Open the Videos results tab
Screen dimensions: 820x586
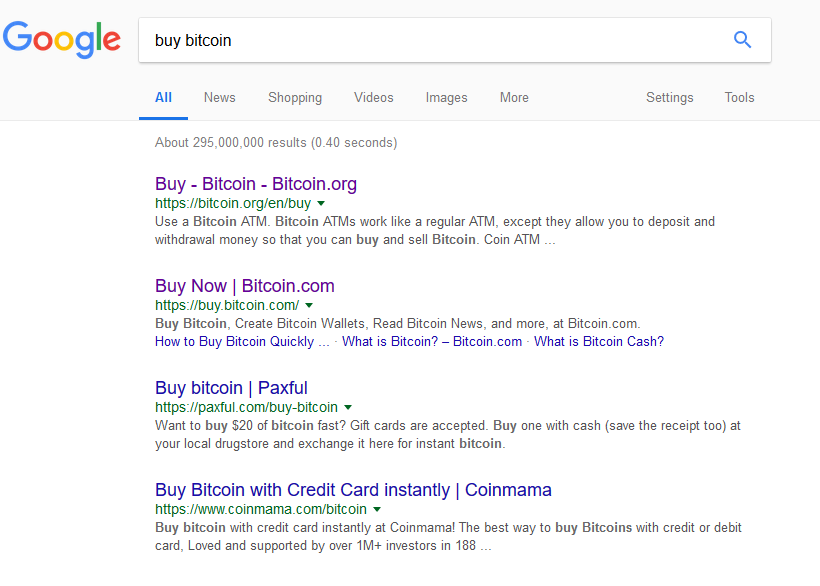pyautogui.click(x=373, y=98)
